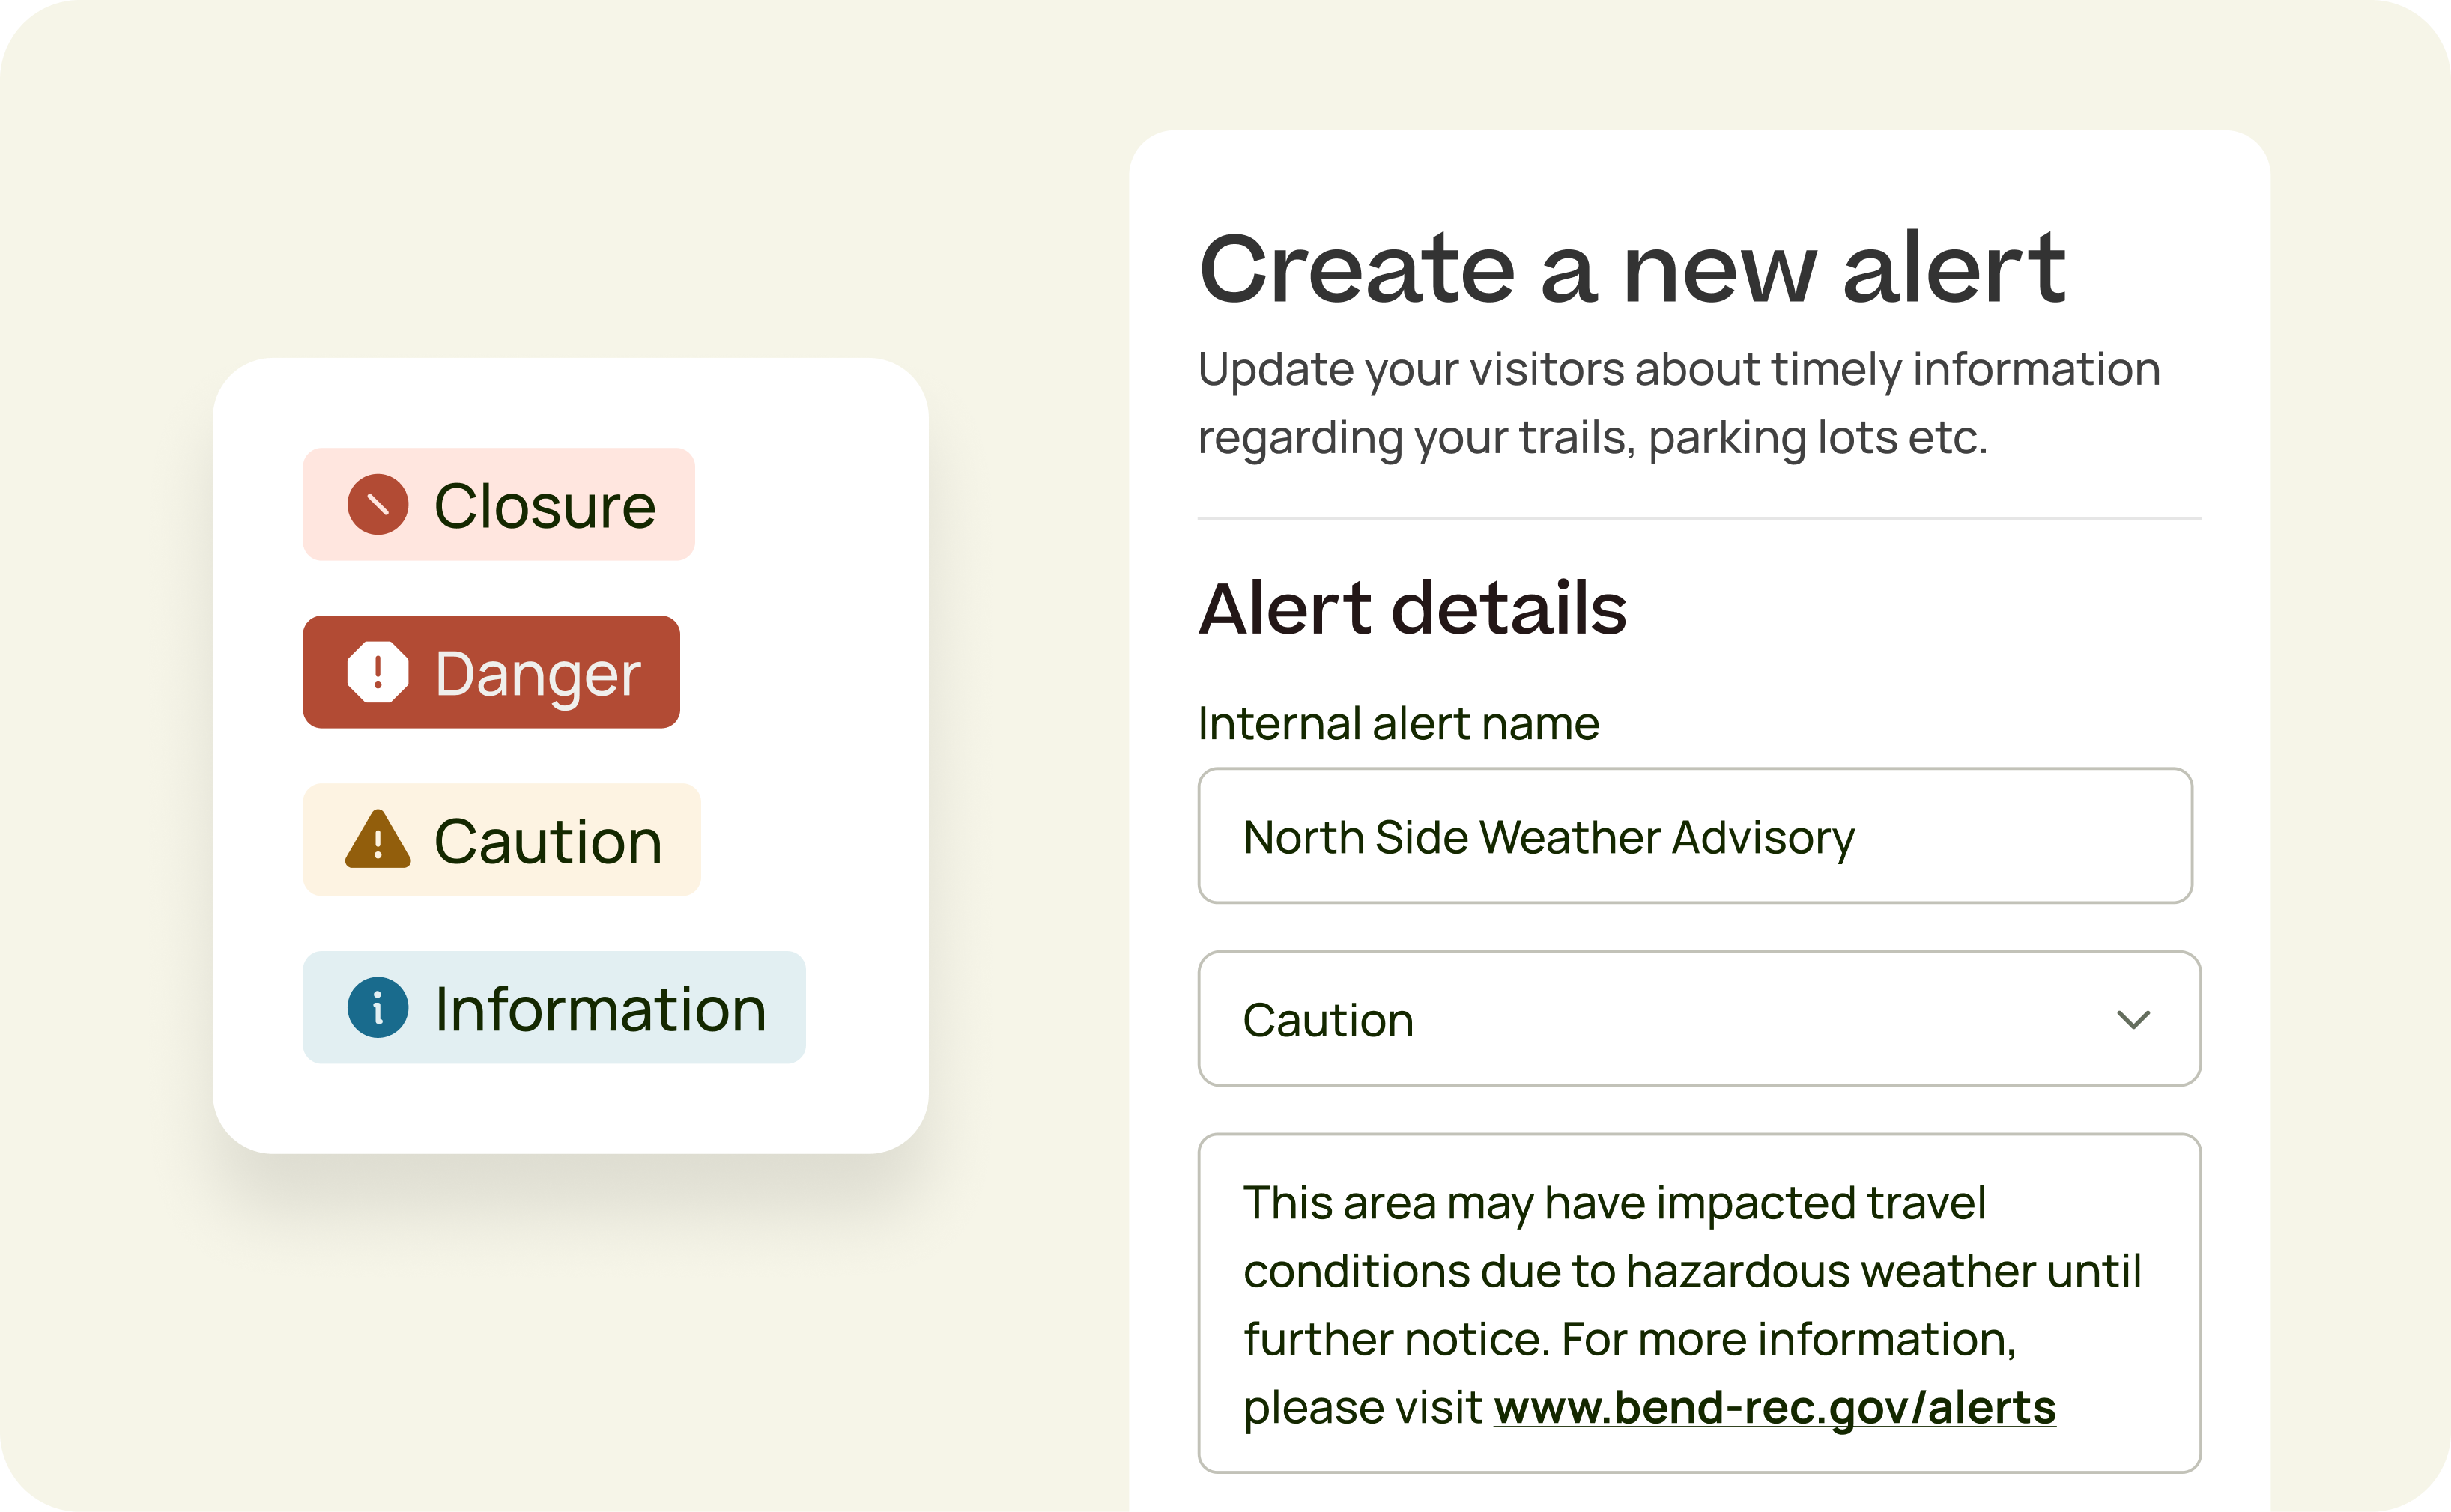2451x1512 pixels.
Task: Click the Alert details section header
Action: pos(1413,608)
